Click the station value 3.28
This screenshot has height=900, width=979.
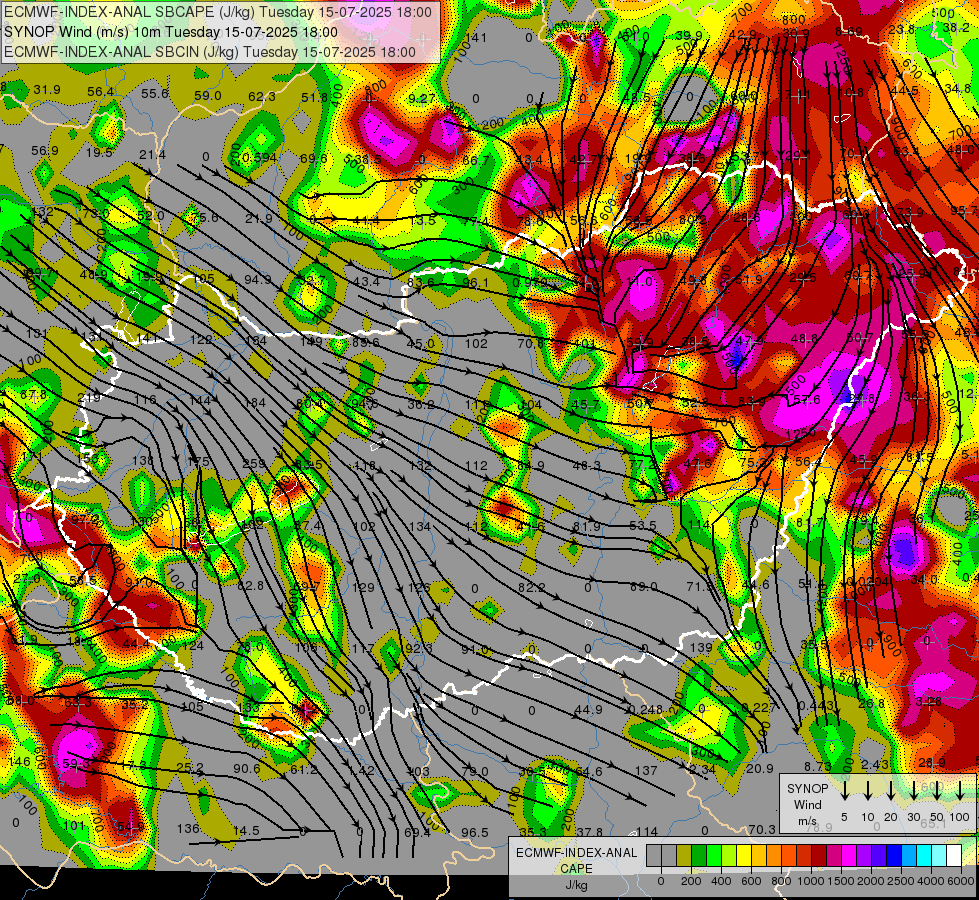(x=928, y=701)
